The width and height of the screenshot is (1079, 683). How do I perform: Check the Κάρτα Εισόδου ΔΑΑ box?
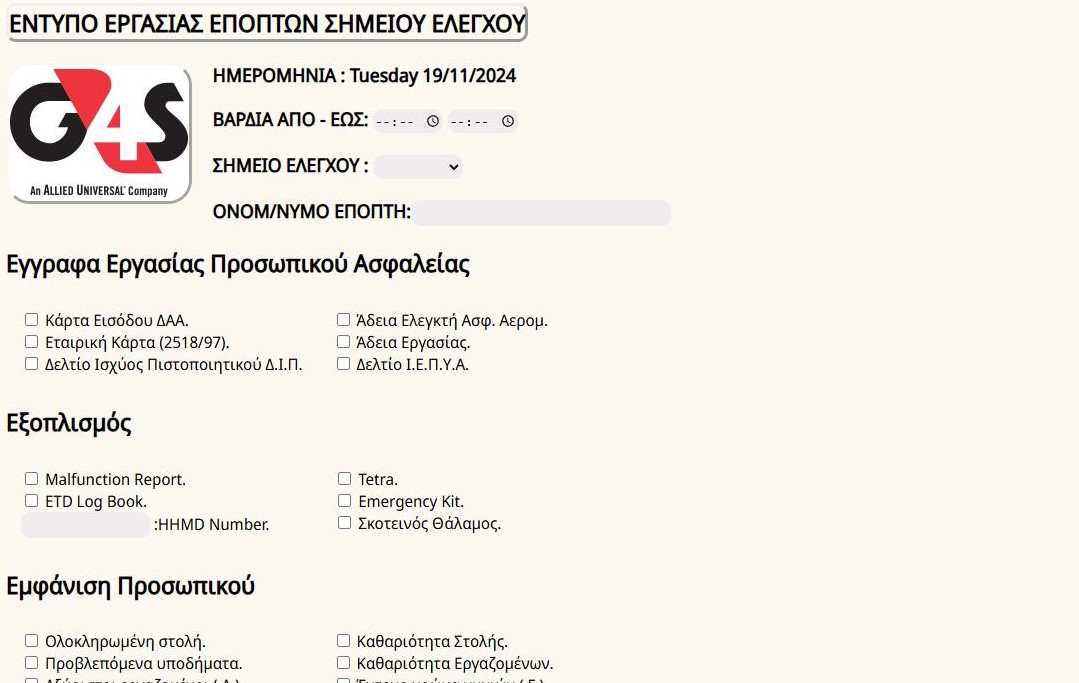pyautogui.click(x=32, y=319)
